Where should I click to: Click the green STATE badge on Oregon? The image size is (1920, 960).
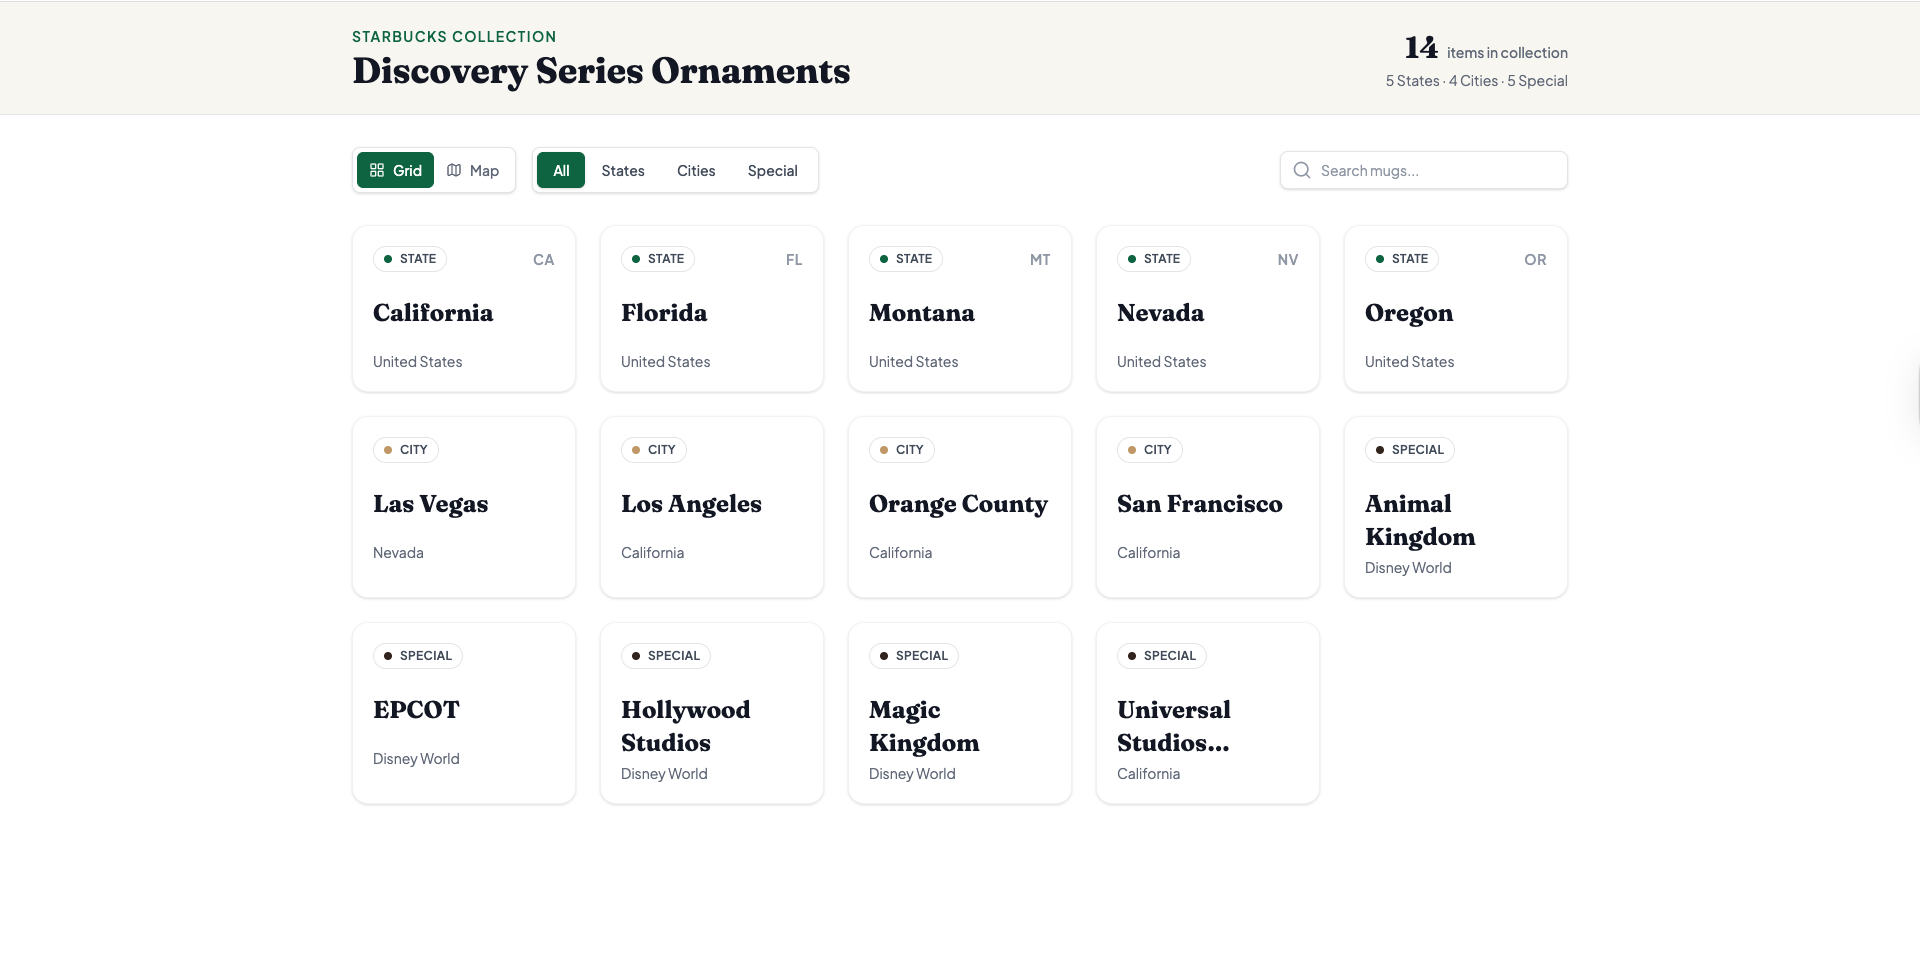click(1401, 259)
